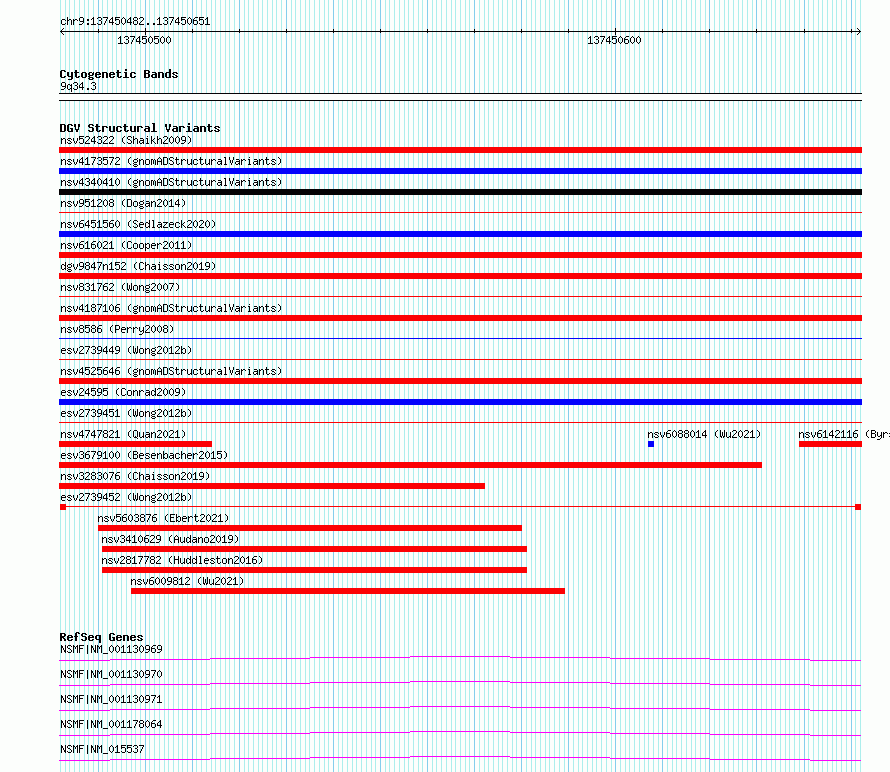
Task: Open NSMF|NM_001130969 transcript
Action: pos(111,649)
